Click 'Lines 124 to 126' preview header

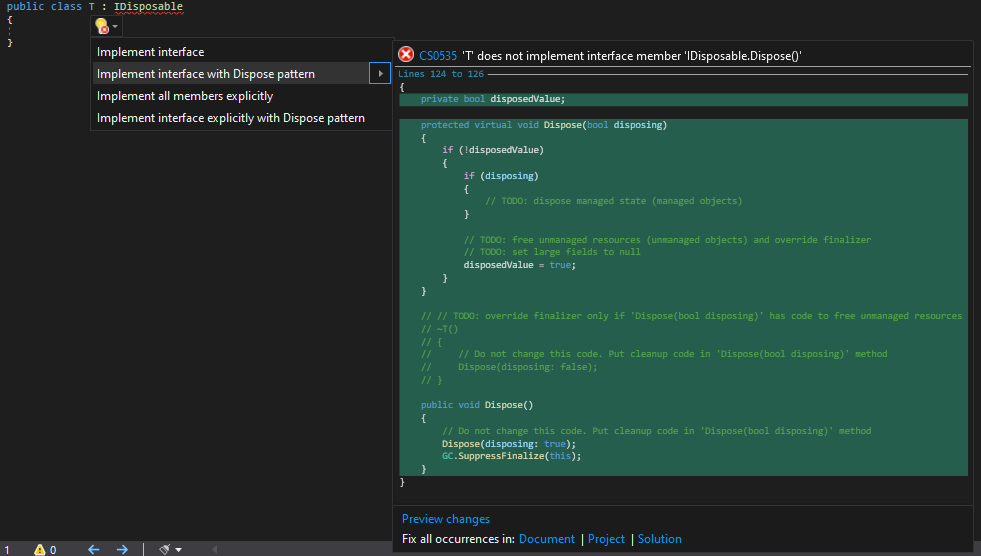(440, 74)
